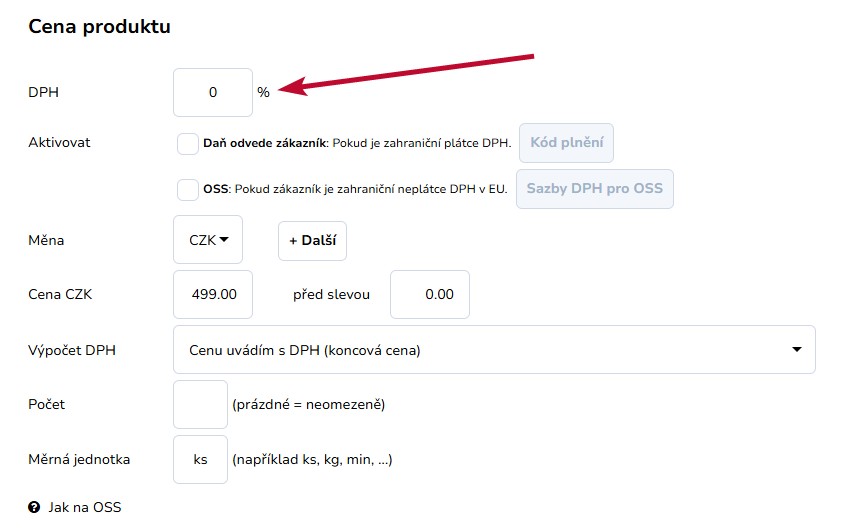This screenshot has width=843, height=531.
Task: Expand the Výpočet DPH dropdown
Action: tap(494, 350)
